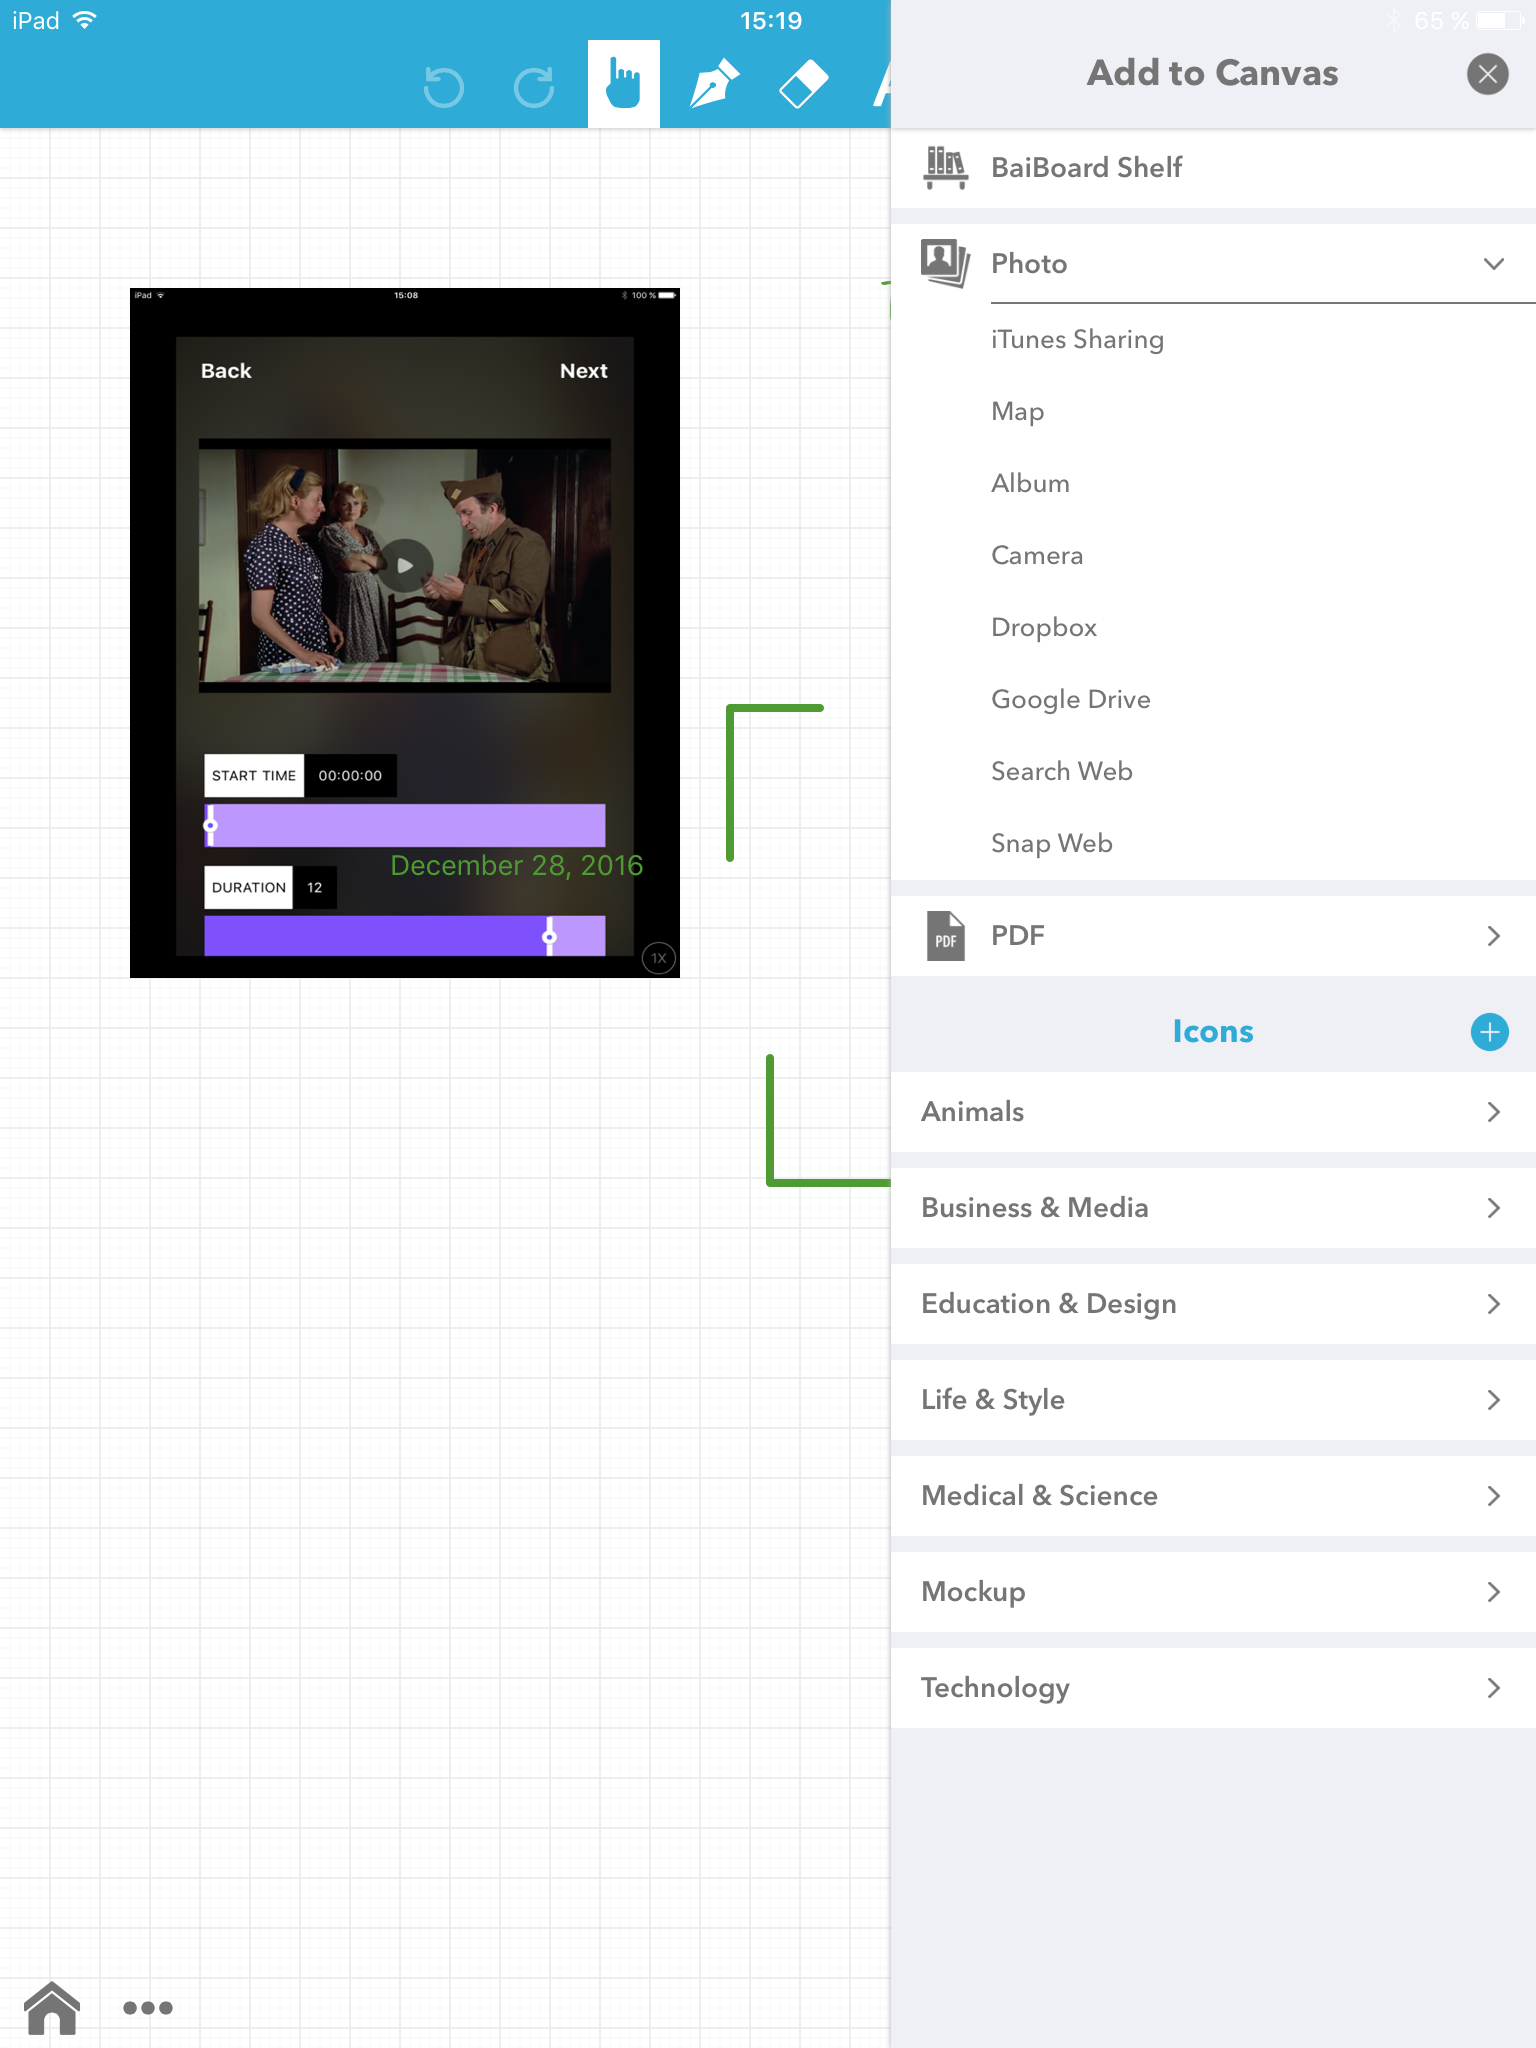Expand Medical & Science chevron

[x=1494, y=1496]
